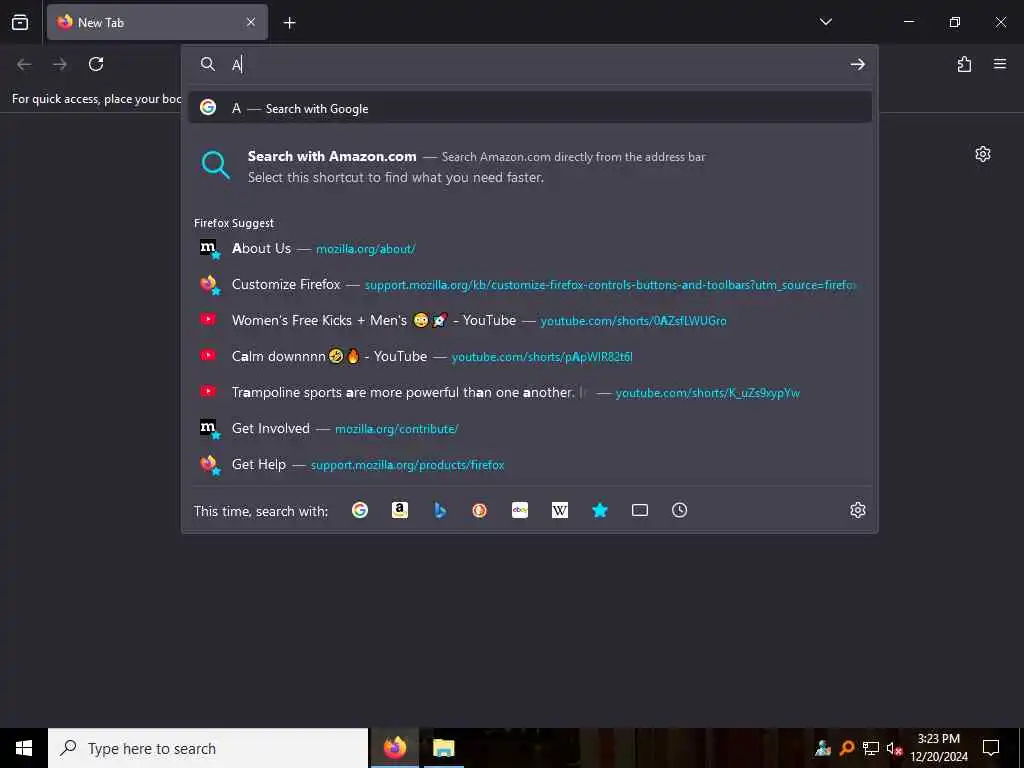The image size is (1024, 768).
Task: Close the New Tab tab
Action: pos(251,22)
